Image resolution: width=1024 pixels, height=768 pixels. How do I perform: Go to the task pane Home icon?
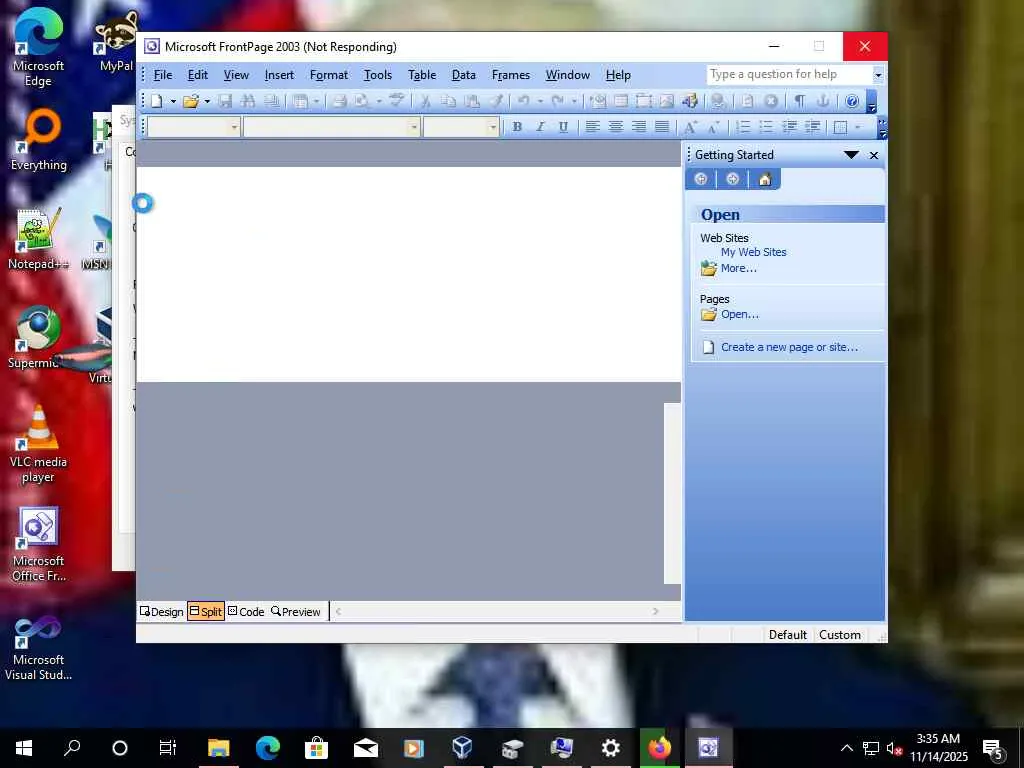(x=765, y=179)
